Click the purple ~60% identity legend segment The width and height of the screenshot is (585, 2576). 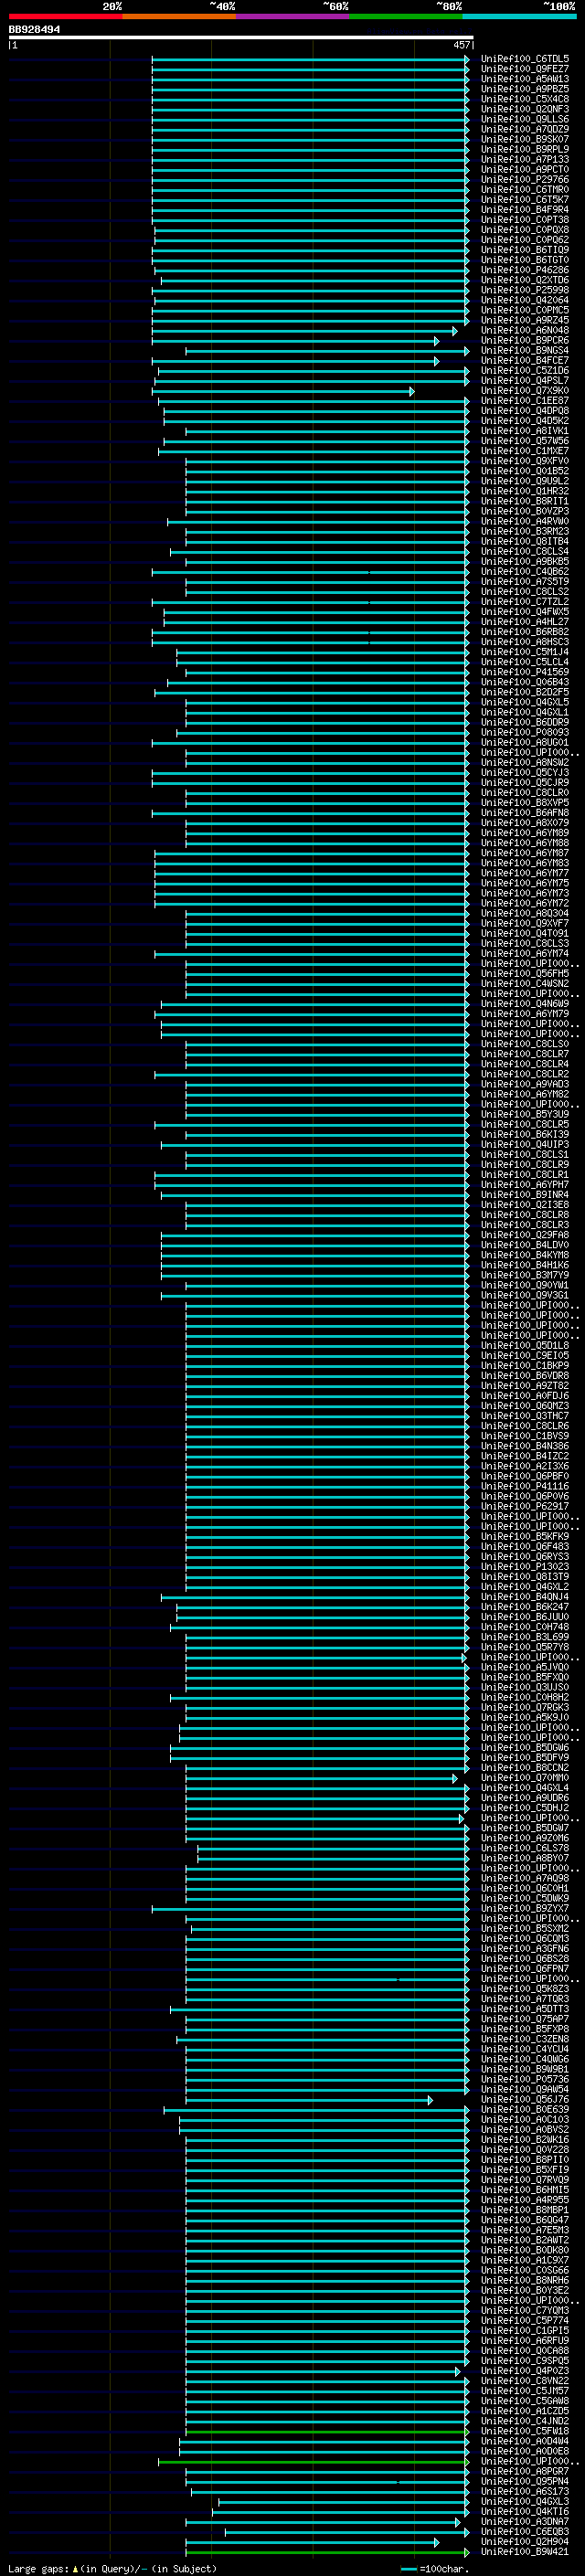pyautogui.click(x=292, y=16)
